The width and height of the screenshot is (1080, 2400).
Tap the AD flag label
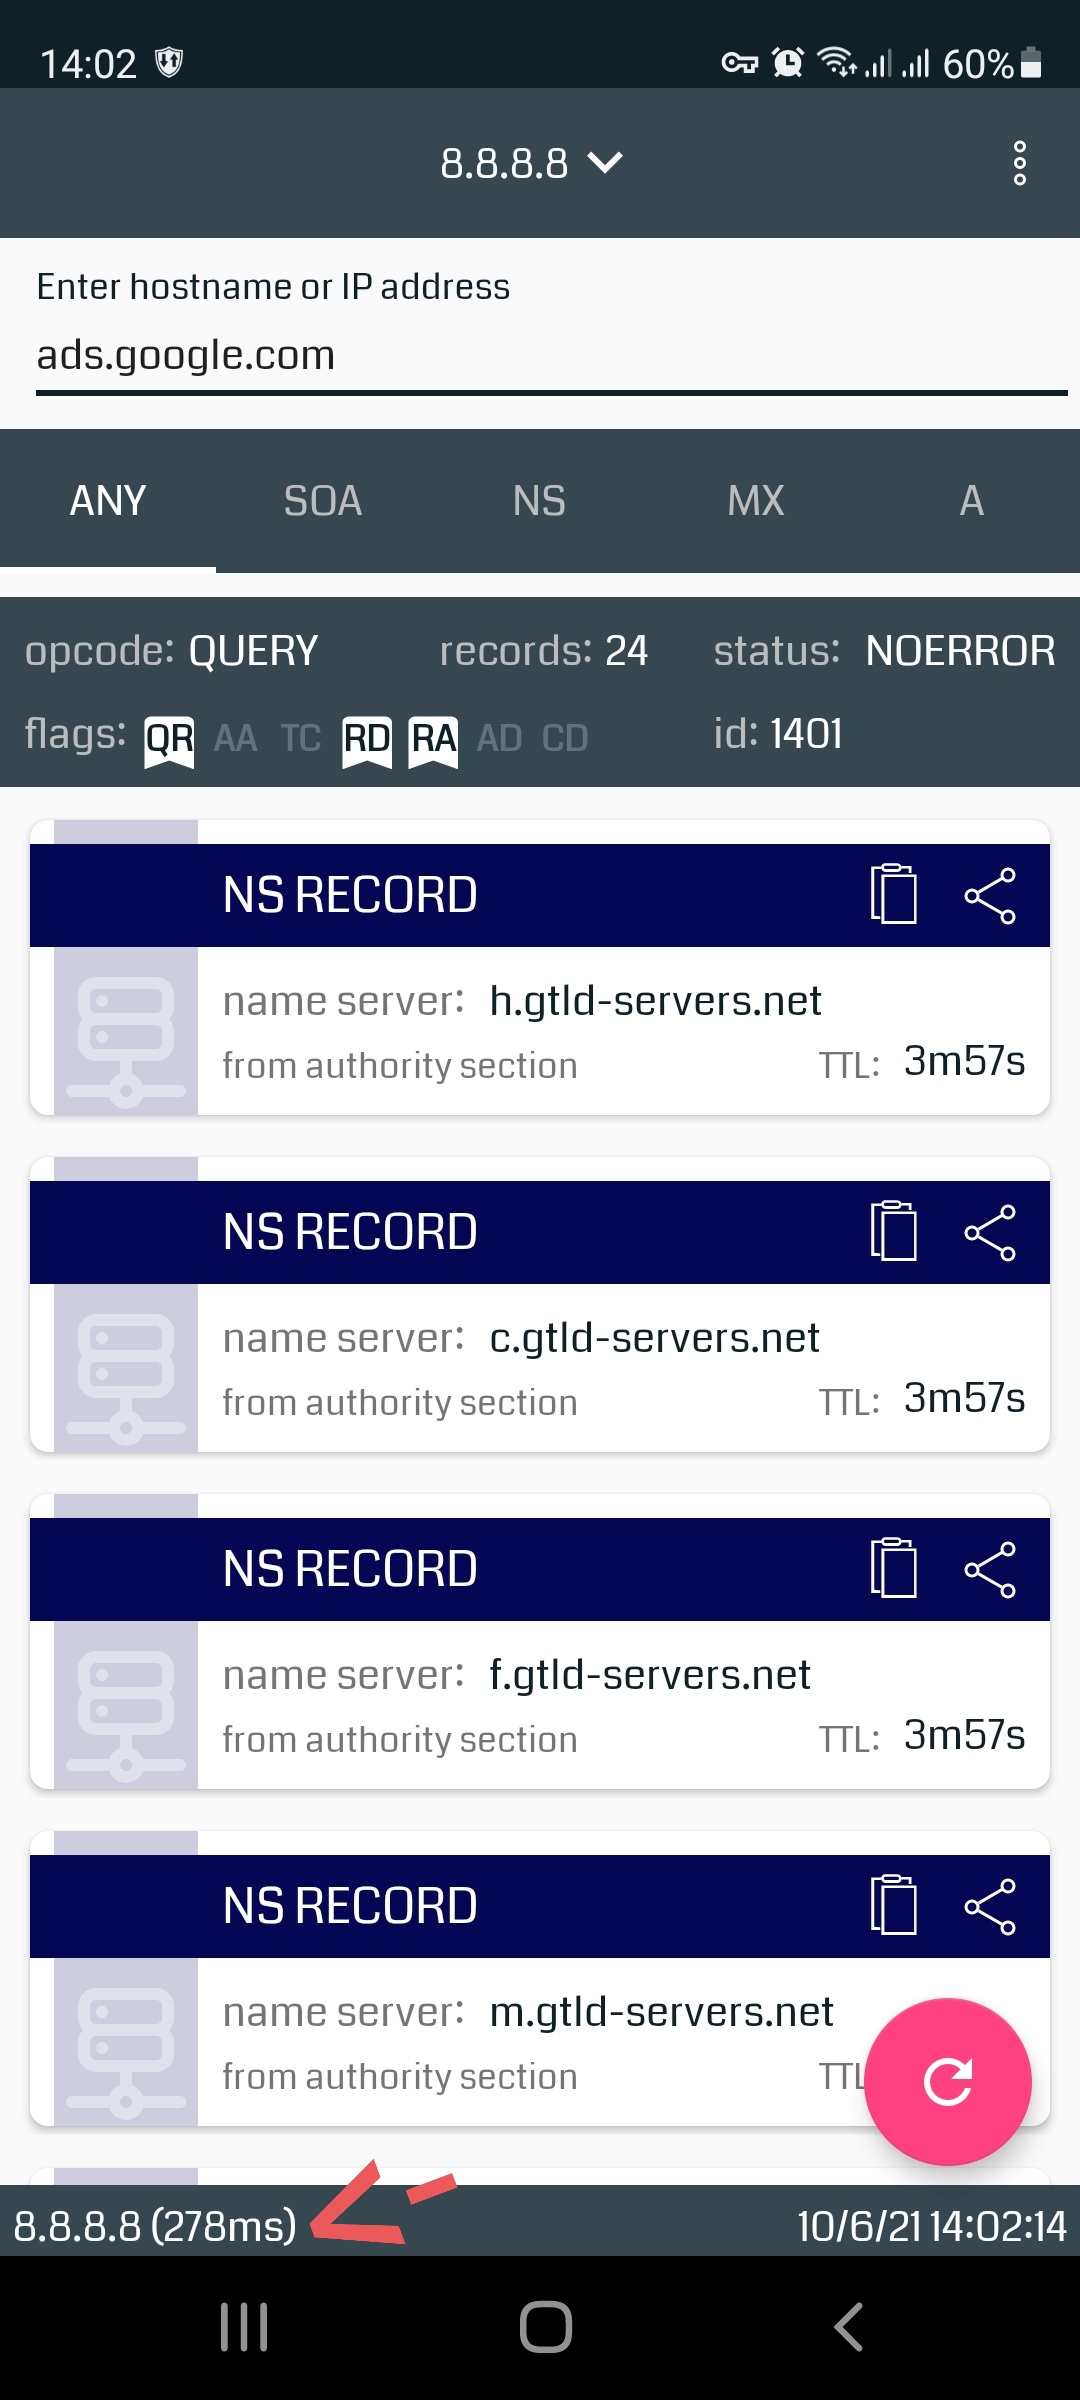pos(500,739)
